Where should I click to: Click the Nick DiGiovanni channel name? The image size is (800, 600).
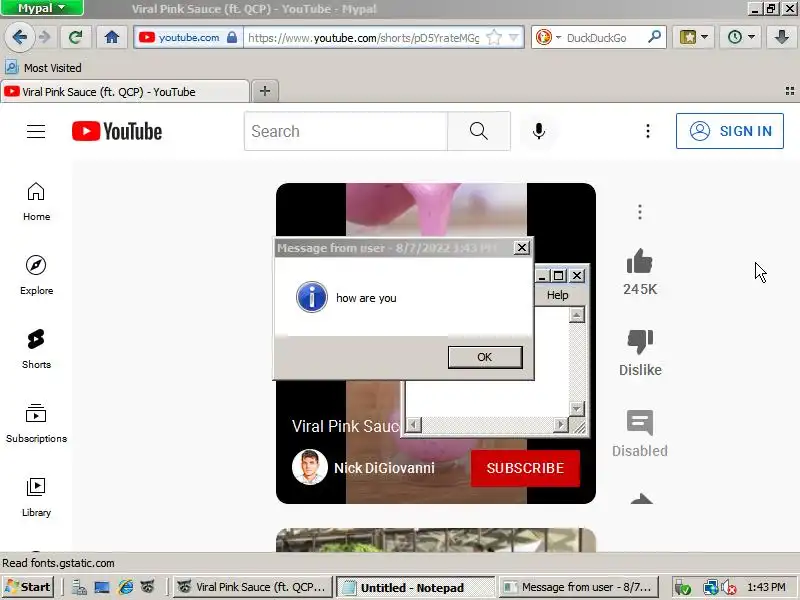(384, 468)
